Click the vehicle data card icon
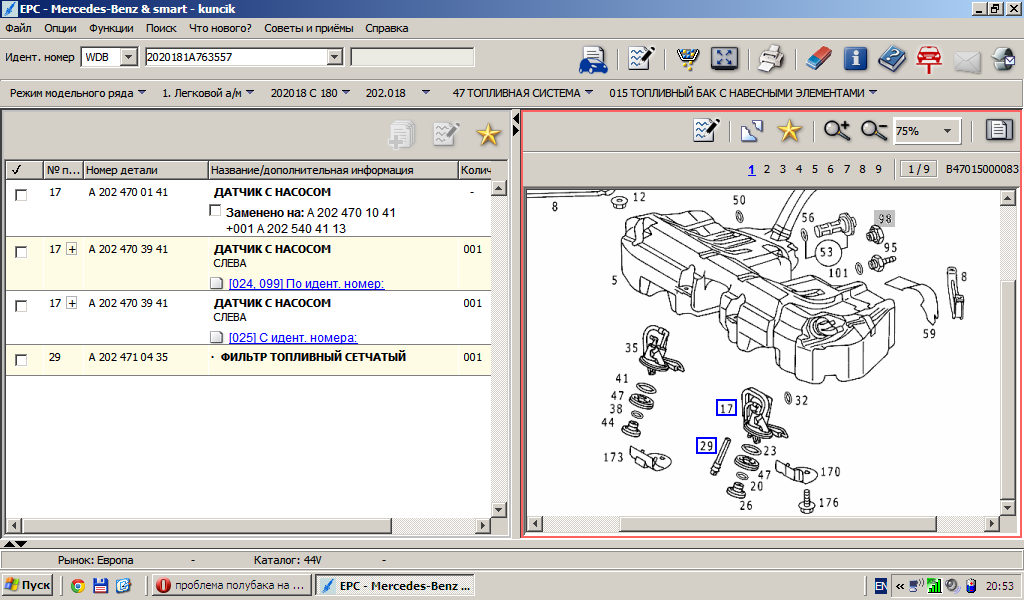Viewport: 1024px width, 600px height. click(x=593, y=60)
